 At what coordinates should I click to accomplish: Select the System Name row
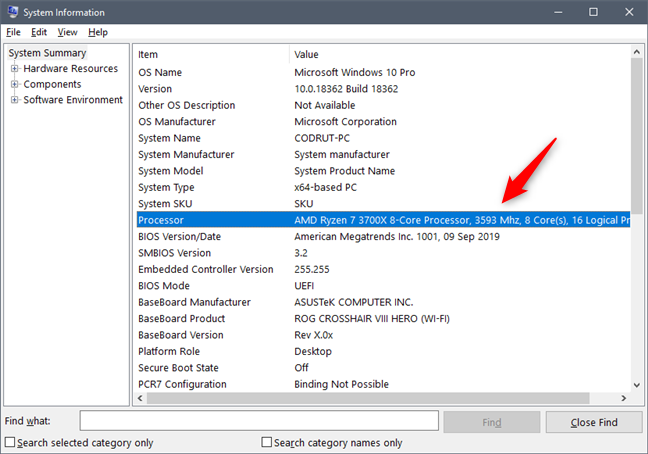[383, 138]
